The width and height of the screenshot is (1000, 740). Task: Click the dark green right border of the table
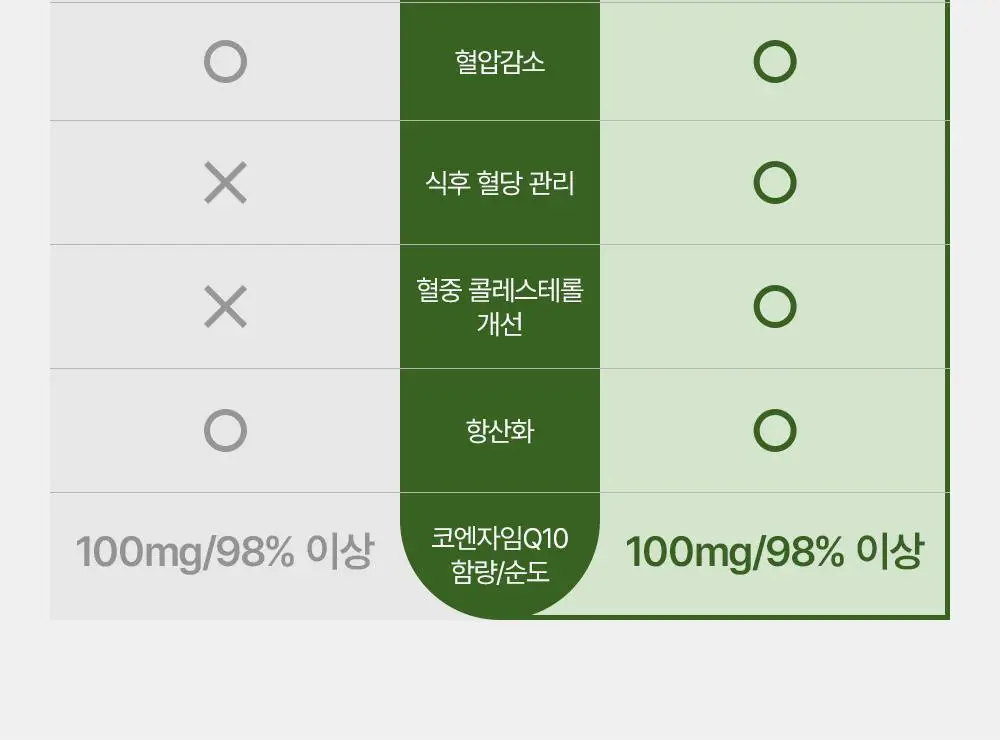pyautogui.click(x=948, y=306)
